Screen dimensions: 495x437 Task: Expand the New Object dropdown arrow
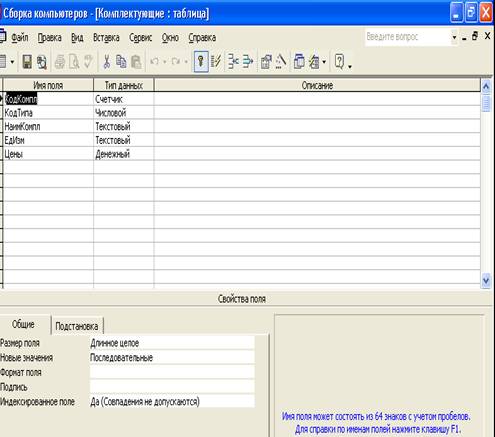pyautogui.click(x=324, y=62)
